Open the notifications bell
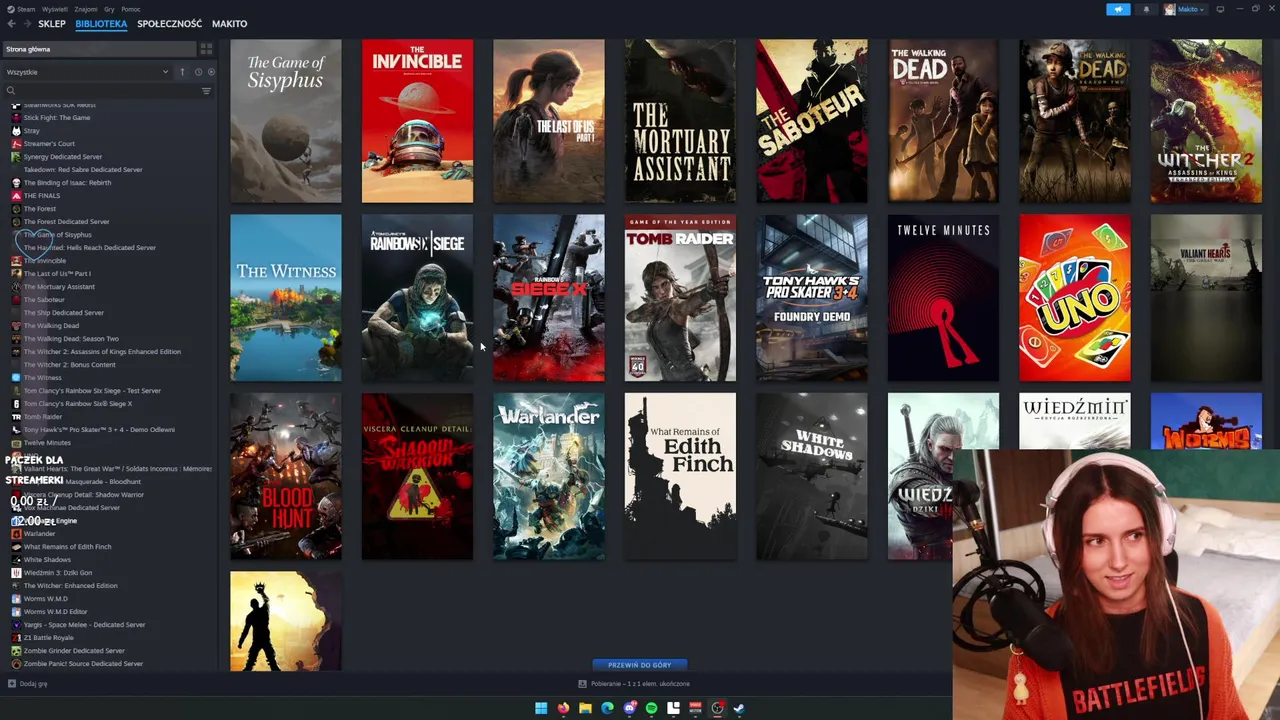 1146,9
